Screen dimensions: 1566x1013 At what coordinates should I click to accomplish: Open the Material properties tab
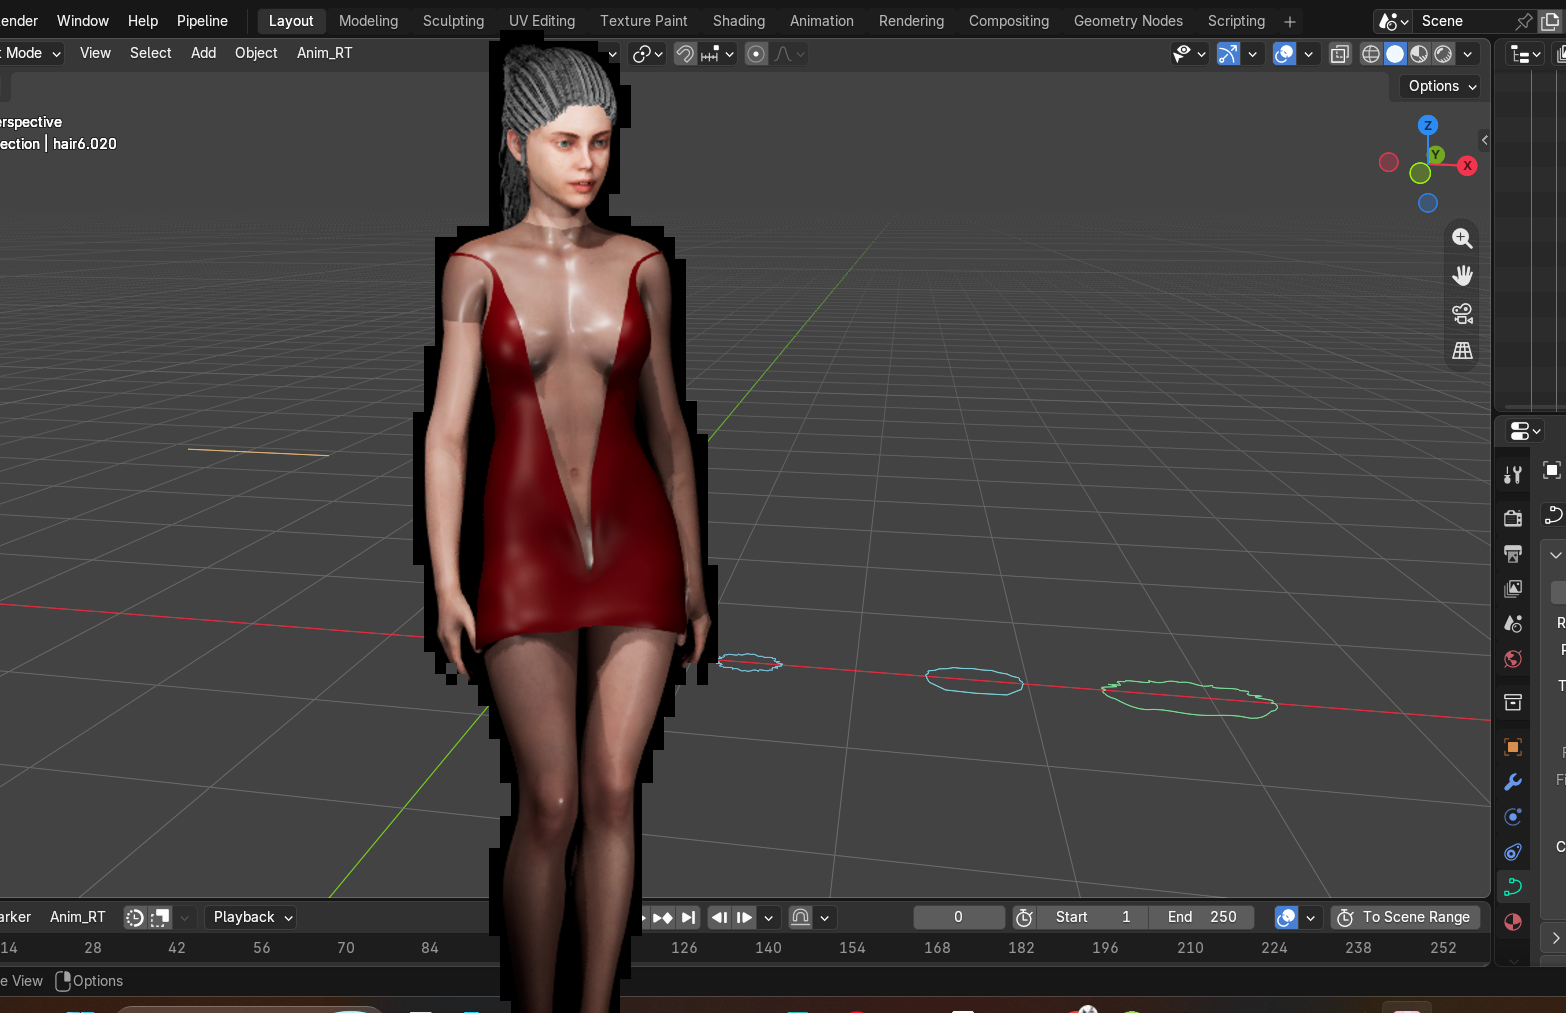click(1513, 922)
